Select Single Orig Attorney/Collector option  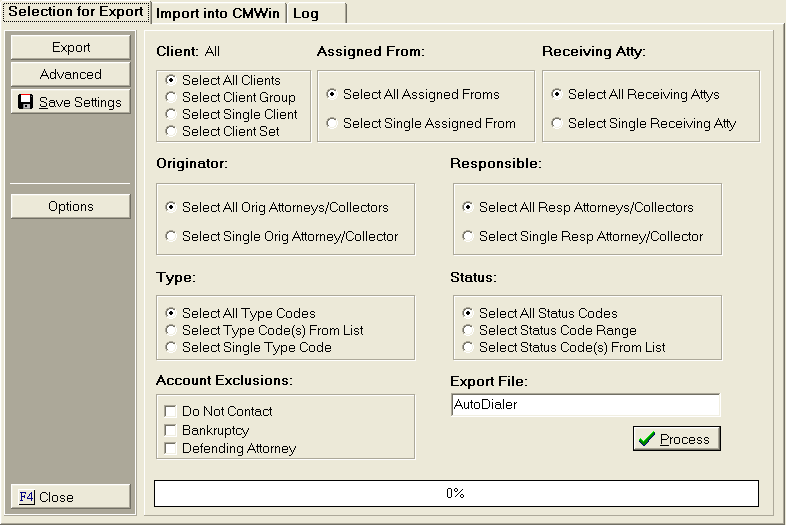pos(172,236)
